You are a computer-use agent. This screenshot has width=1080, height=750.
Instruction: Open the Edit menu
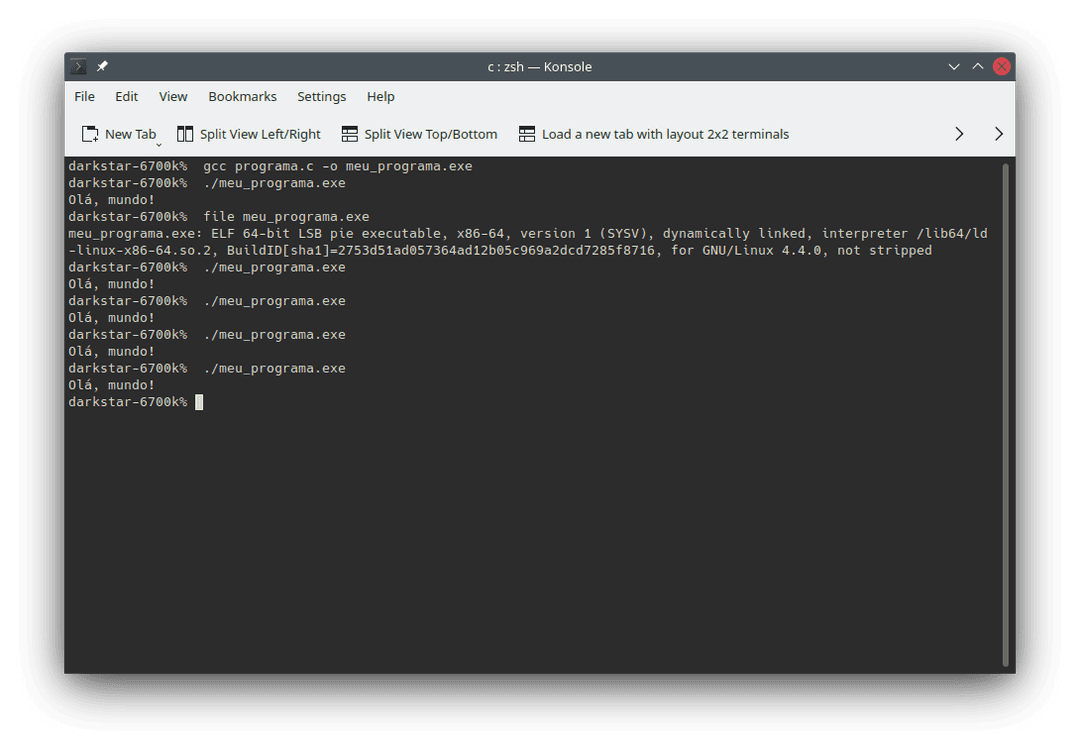click(x=126, y=96)
